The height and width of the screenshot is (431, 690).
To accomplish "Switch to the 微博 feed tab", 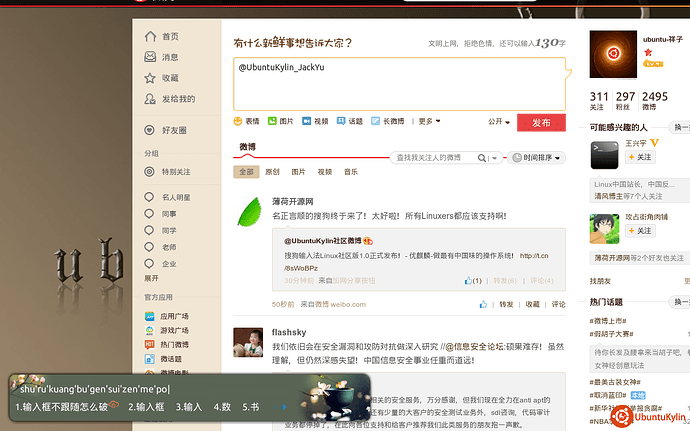I will [x=247, y=147].
